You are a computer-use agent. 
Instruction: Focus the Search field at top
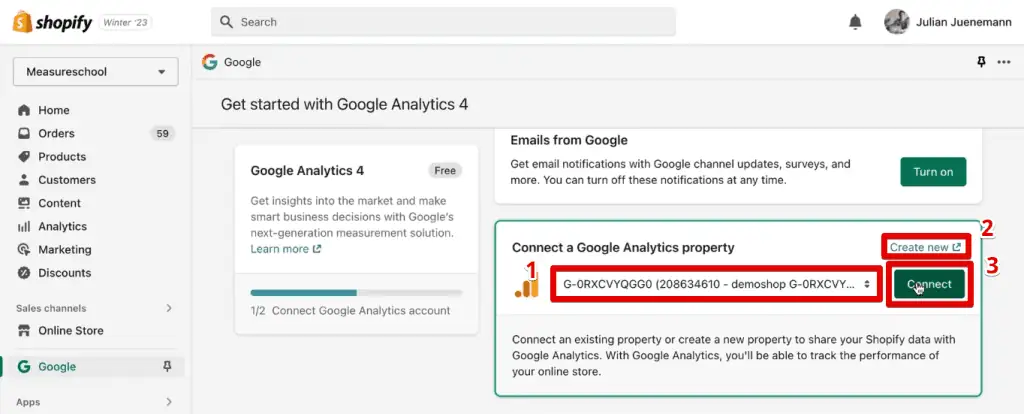pyautogui.click(x=443, y=22)
